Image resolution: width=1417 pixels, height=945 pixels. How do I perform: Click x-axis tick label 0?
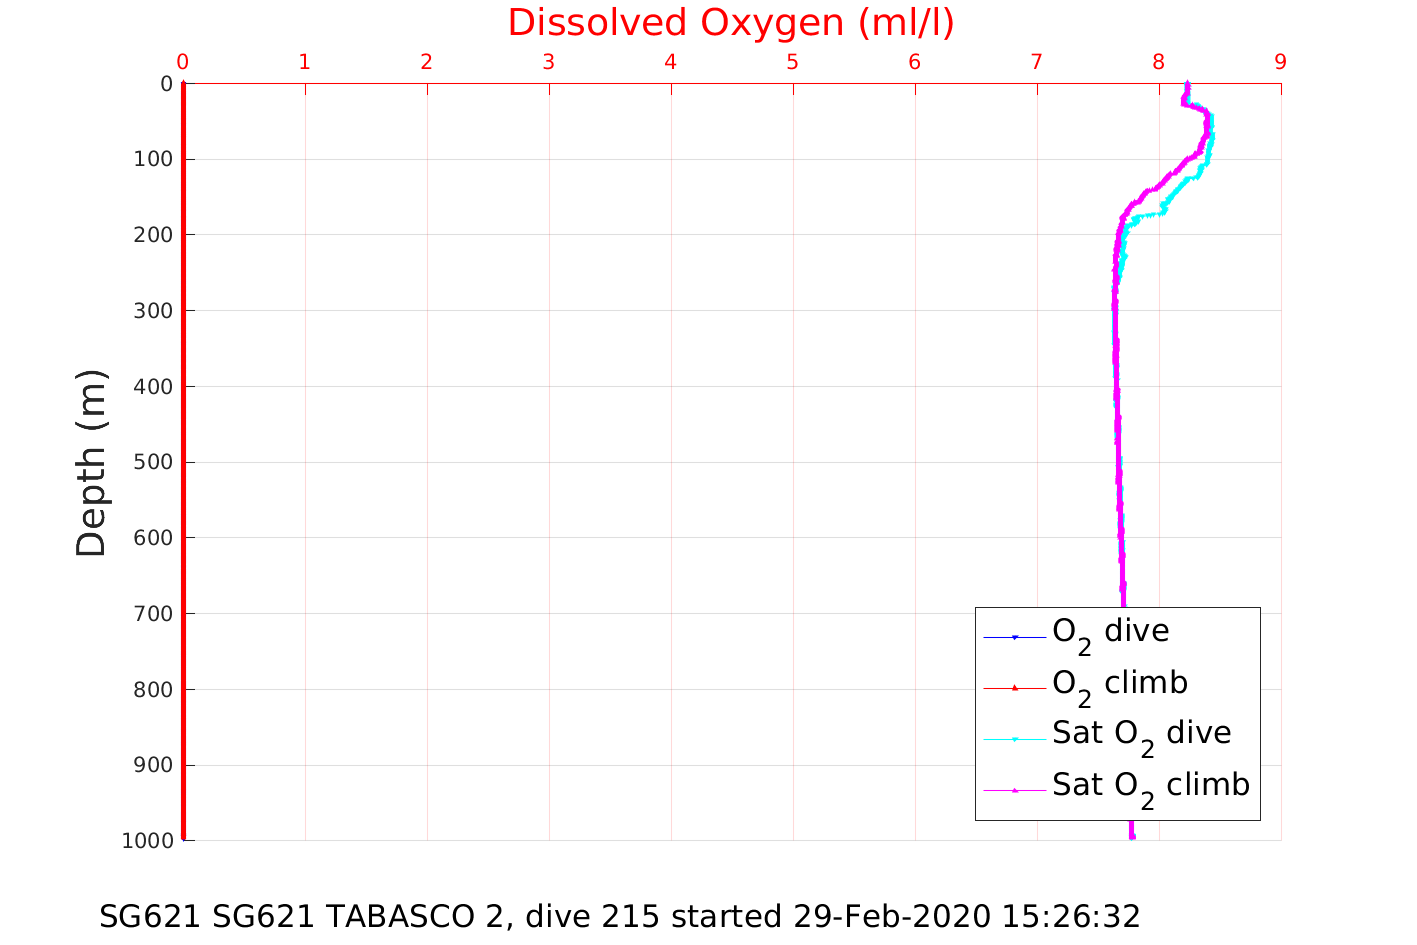tap(183, 62)
